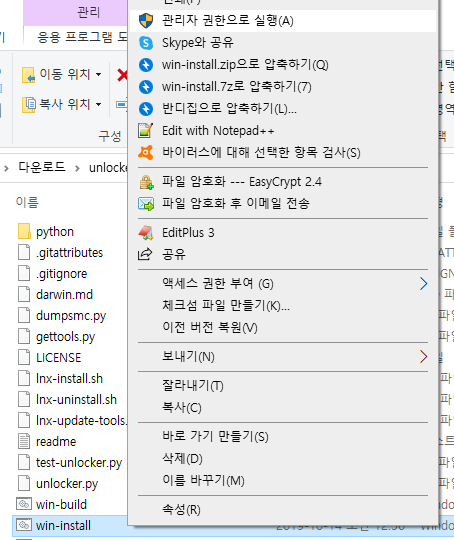The image size is (454, 540).
Task: Click the Avast orange icon
Action: click(x=146, y=153)
